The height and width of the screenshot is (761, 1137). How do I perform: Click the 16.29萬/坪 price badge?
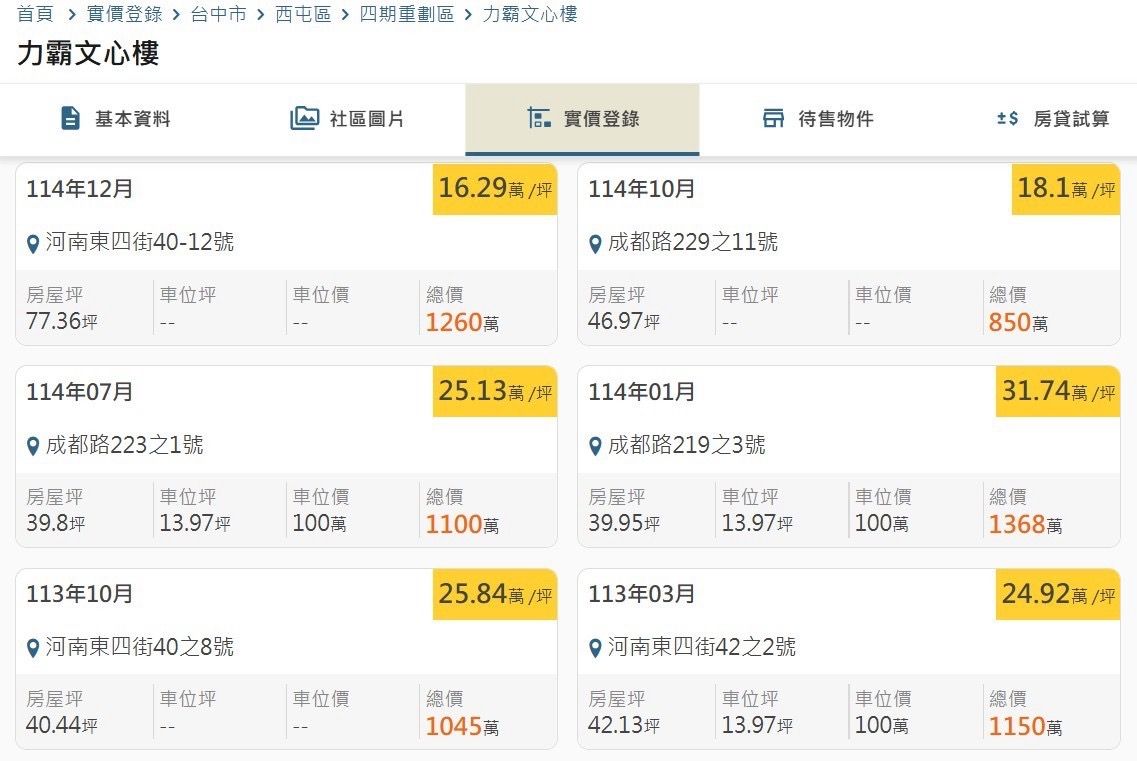(495, 189)
